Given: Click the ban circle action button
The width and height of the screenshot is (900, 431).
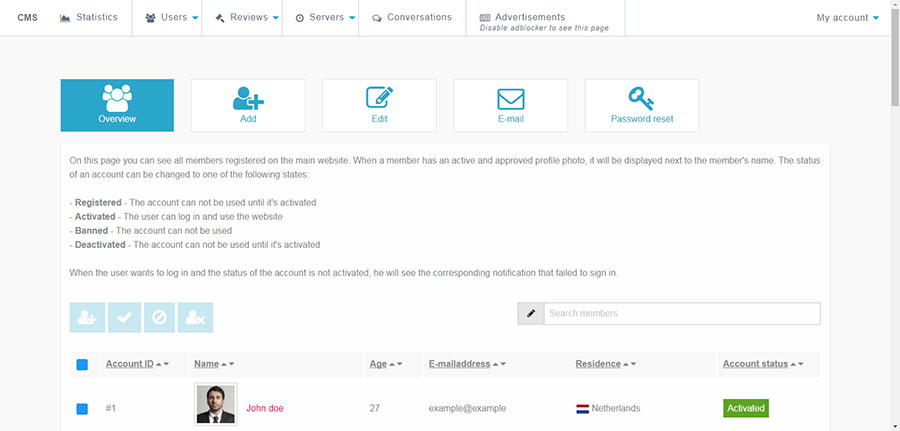Looking at the screenshot, I should click(x=160, y=317).
